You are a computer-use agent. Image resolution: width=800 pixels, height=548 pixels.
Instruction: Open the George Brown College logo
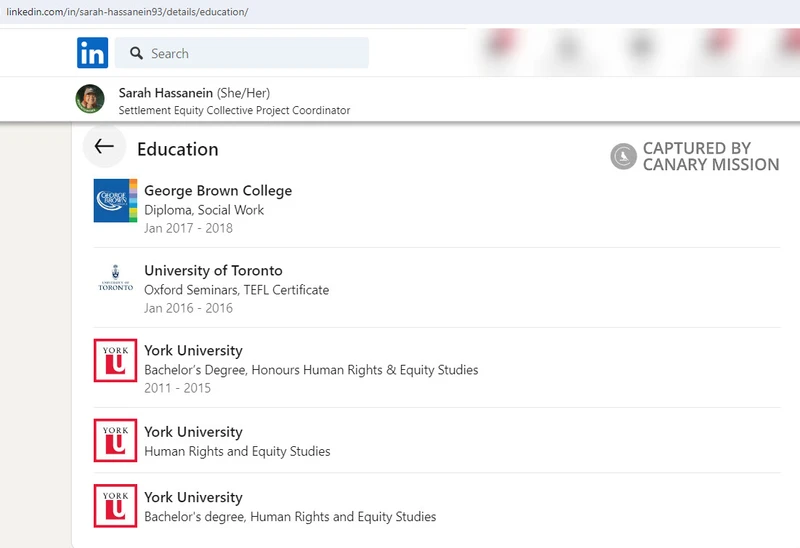click(115, 201)
